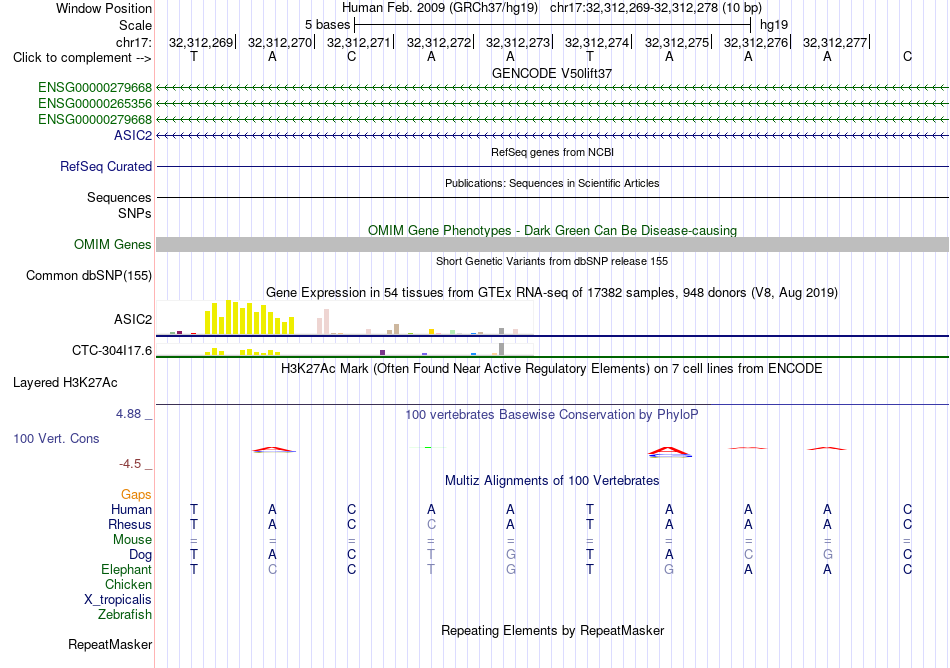Click the 100 Vert. Cons label
The image size is (950, 668).
56,438
